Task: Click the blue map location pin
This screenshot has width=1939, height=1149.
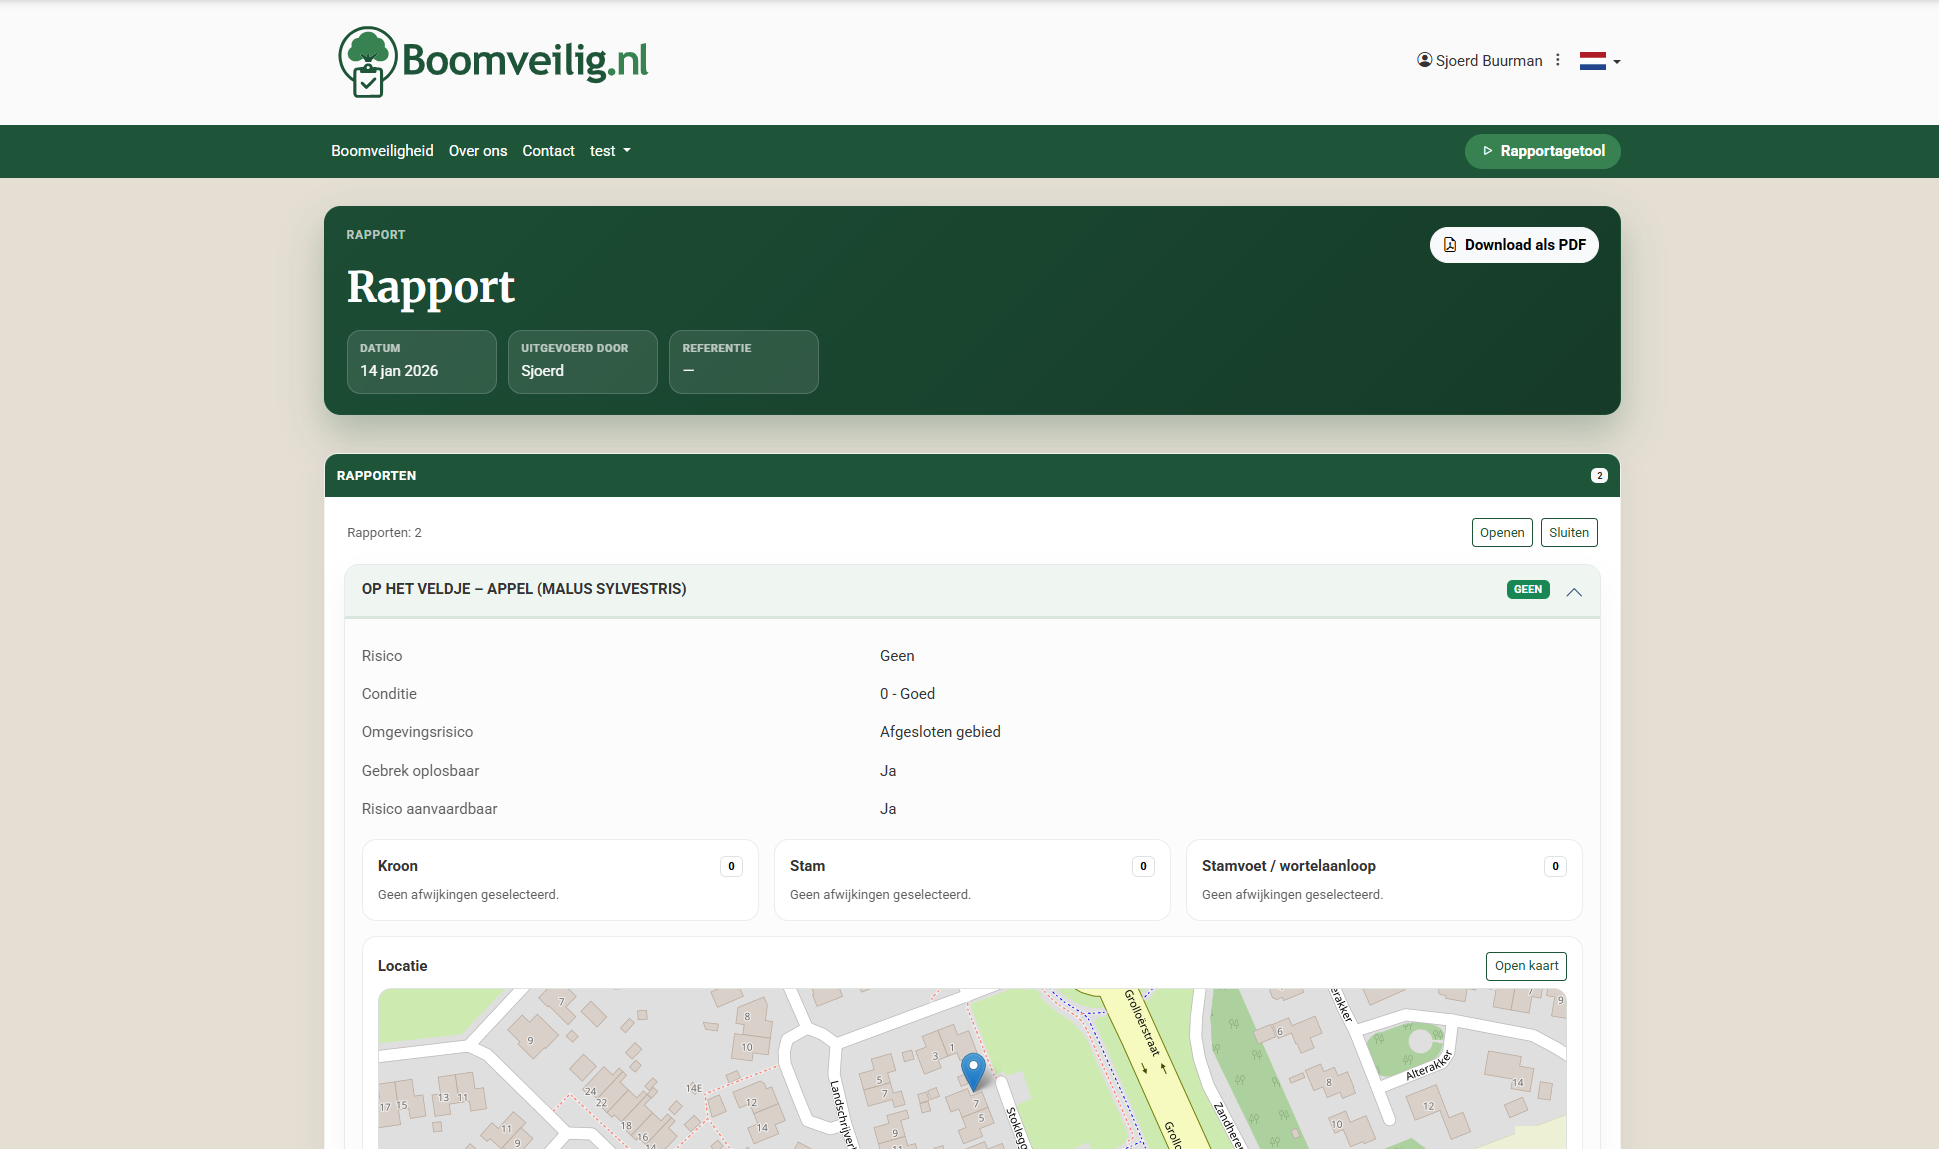Action: point(973,1070)
